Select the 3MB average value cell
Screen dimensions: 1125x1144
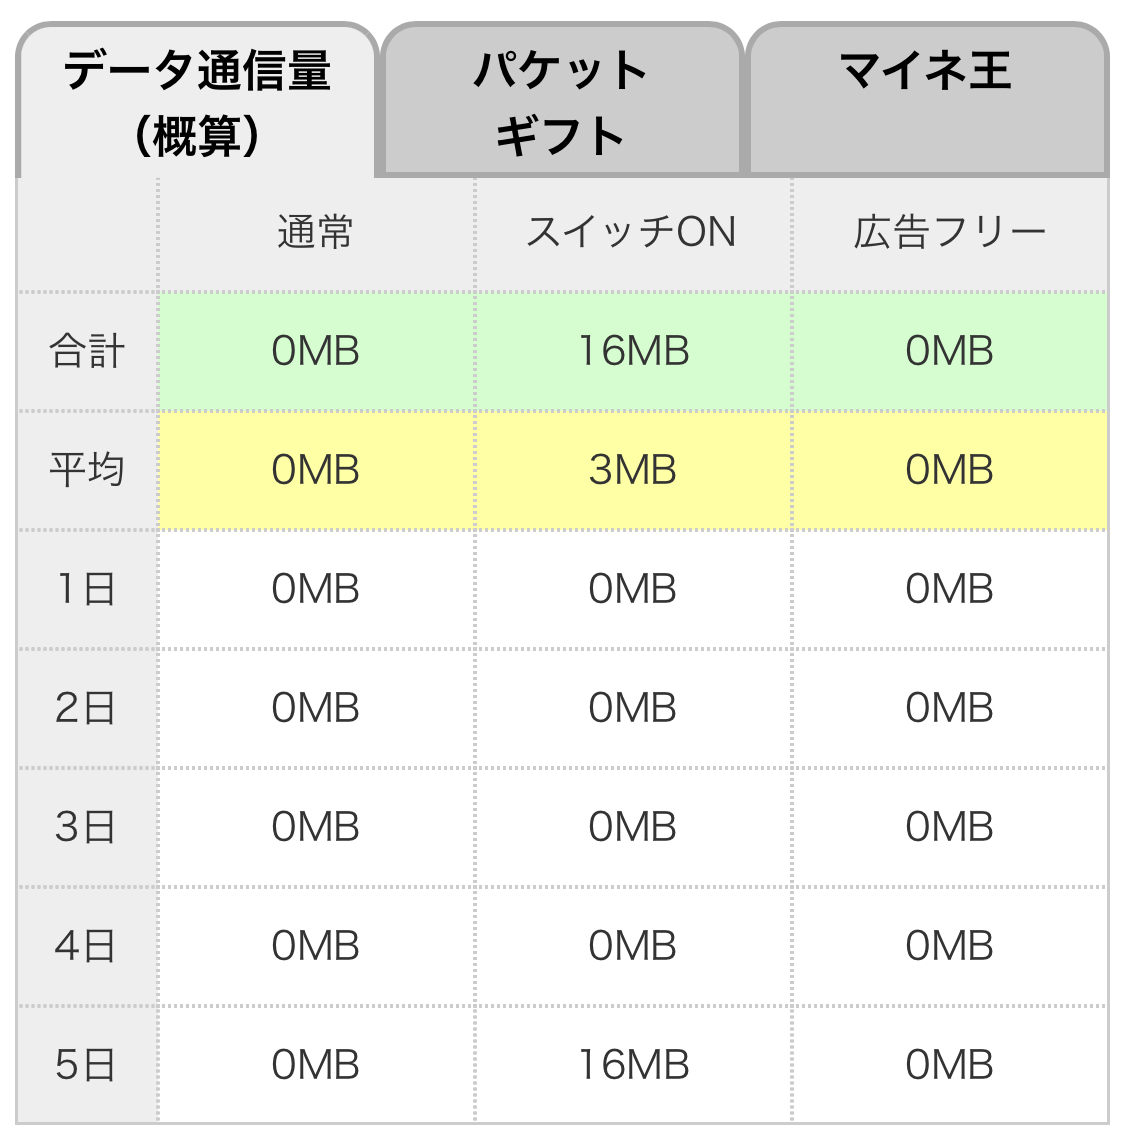coord(633,470)
